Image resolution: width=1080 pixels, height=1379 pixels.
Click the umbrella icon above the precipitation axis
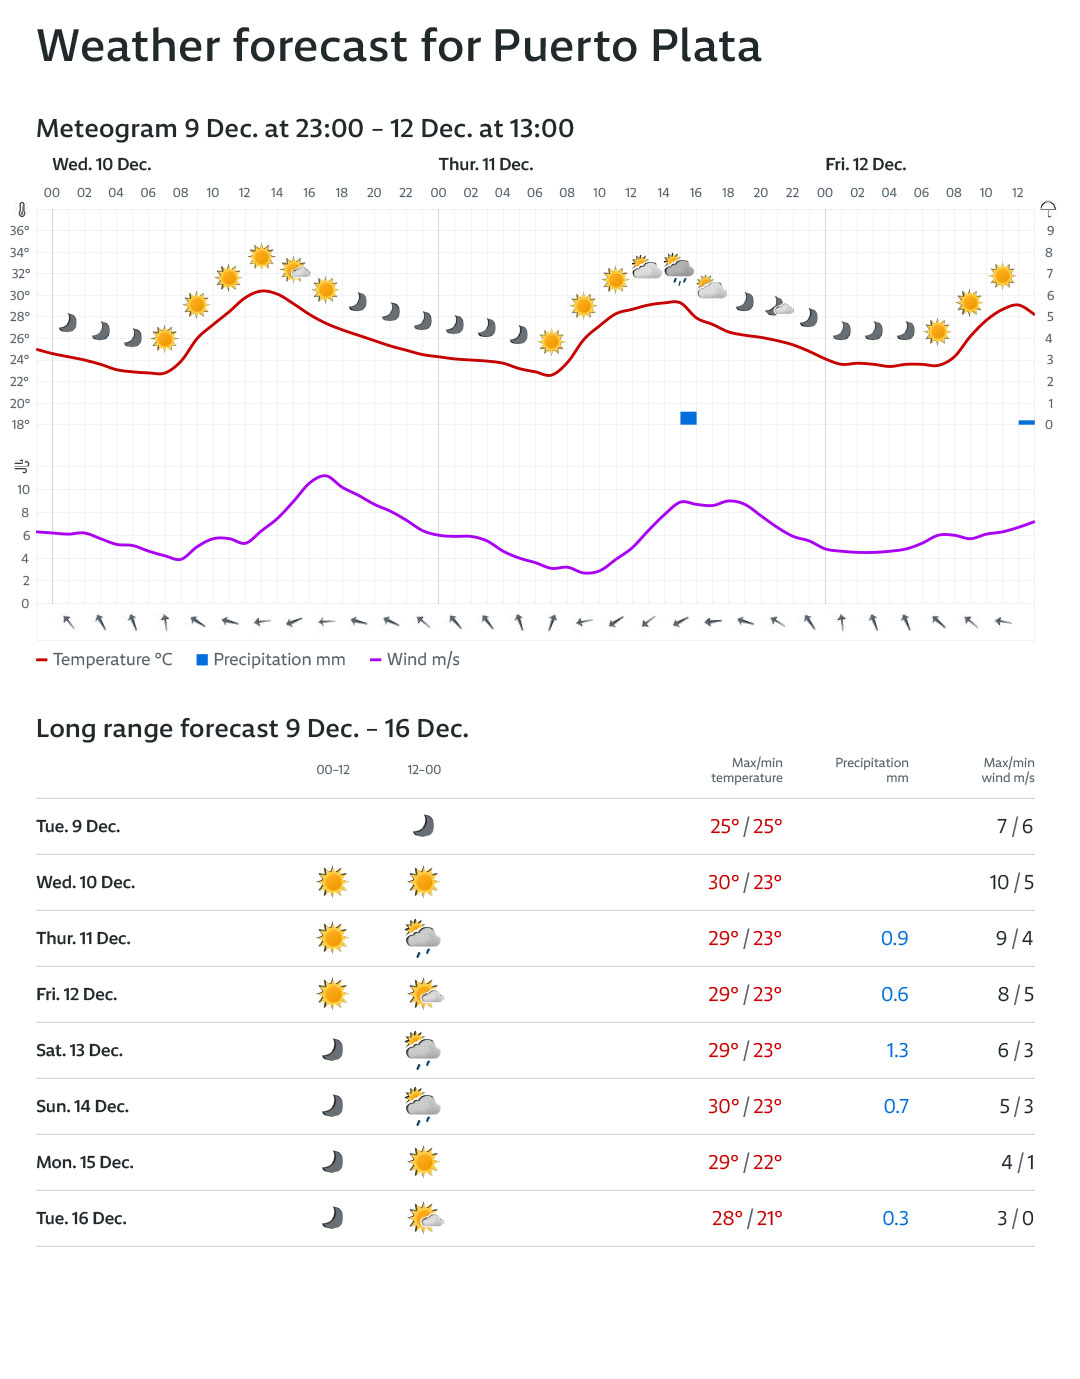tap(1048, 209)
